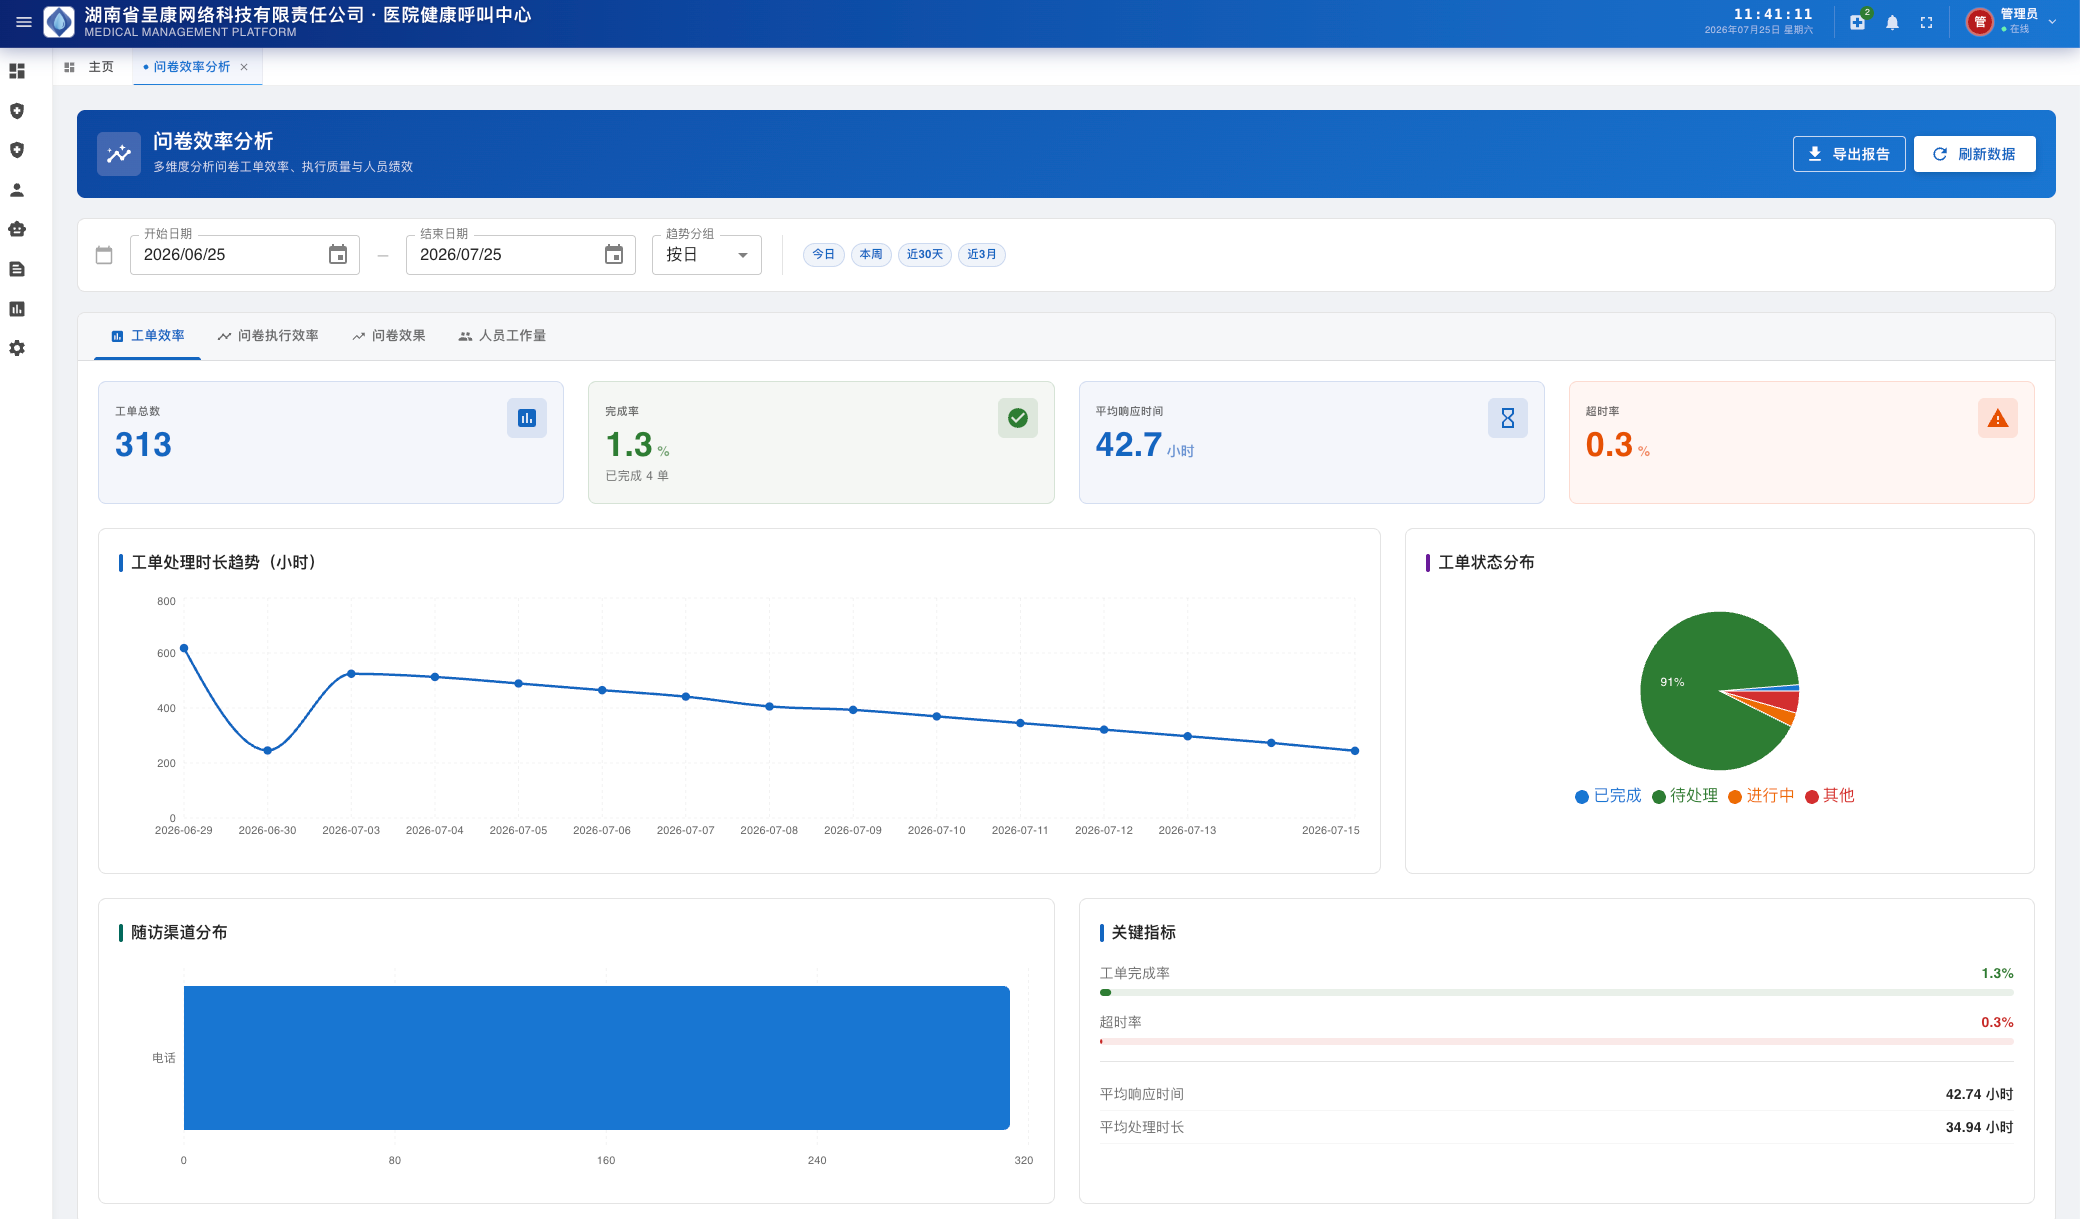
Task: Open the medical kit icon with badge
Action: (1858, 22)
